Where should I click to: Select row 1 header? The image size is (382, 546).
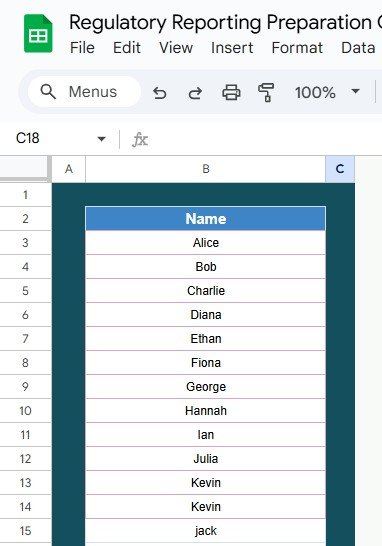click(x=25, y=195)
